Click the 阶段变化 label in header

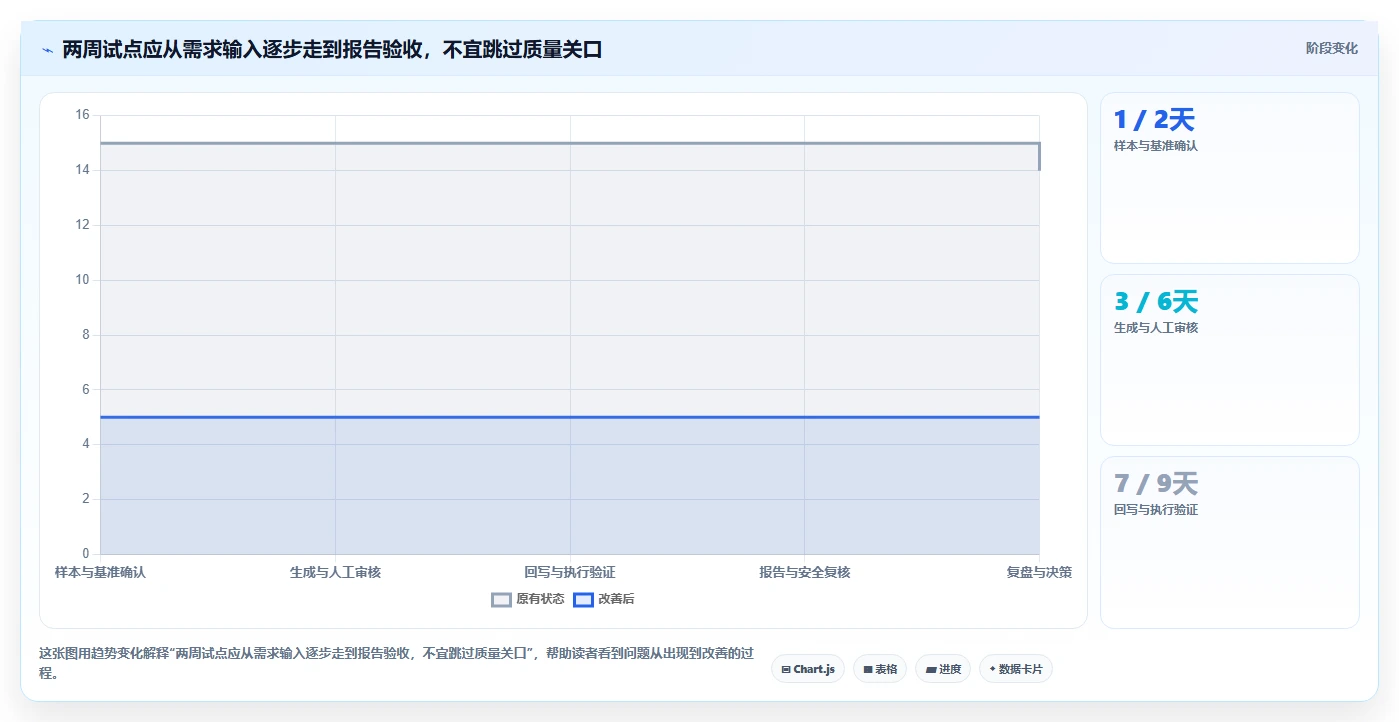(x=1332, y=48)
